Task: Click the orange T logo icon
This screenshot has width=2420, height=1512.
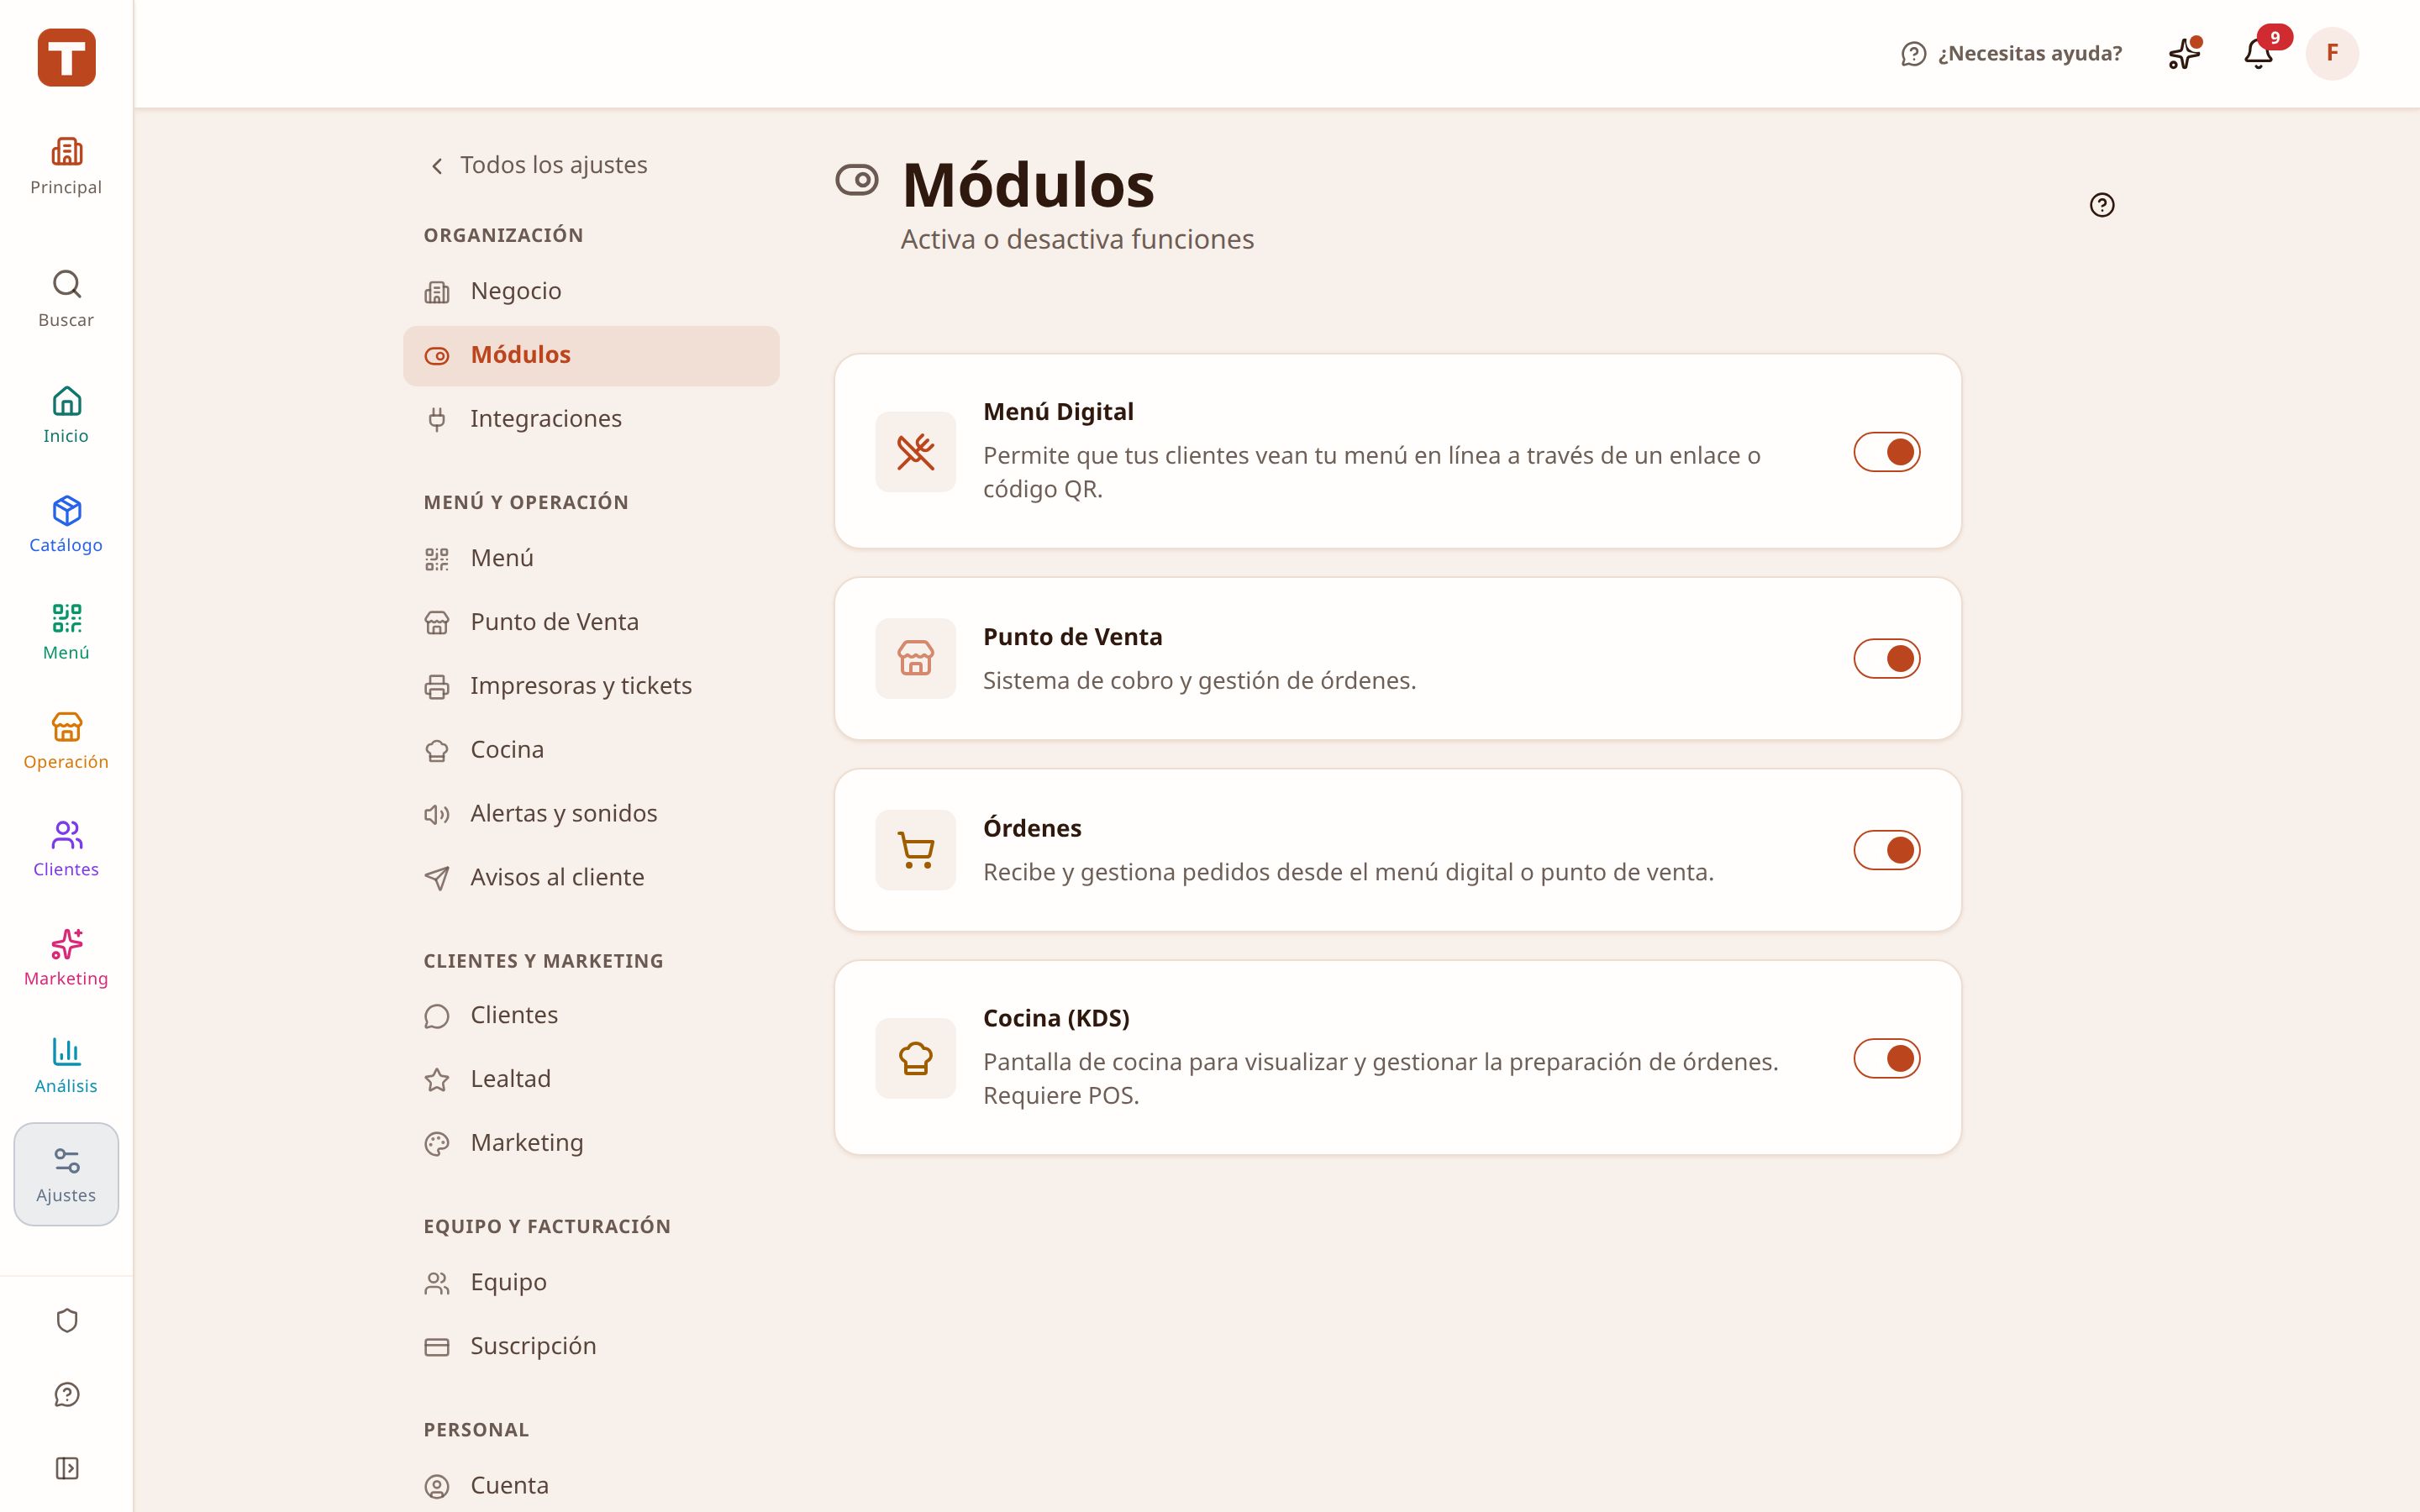Action: pos(66,57)
